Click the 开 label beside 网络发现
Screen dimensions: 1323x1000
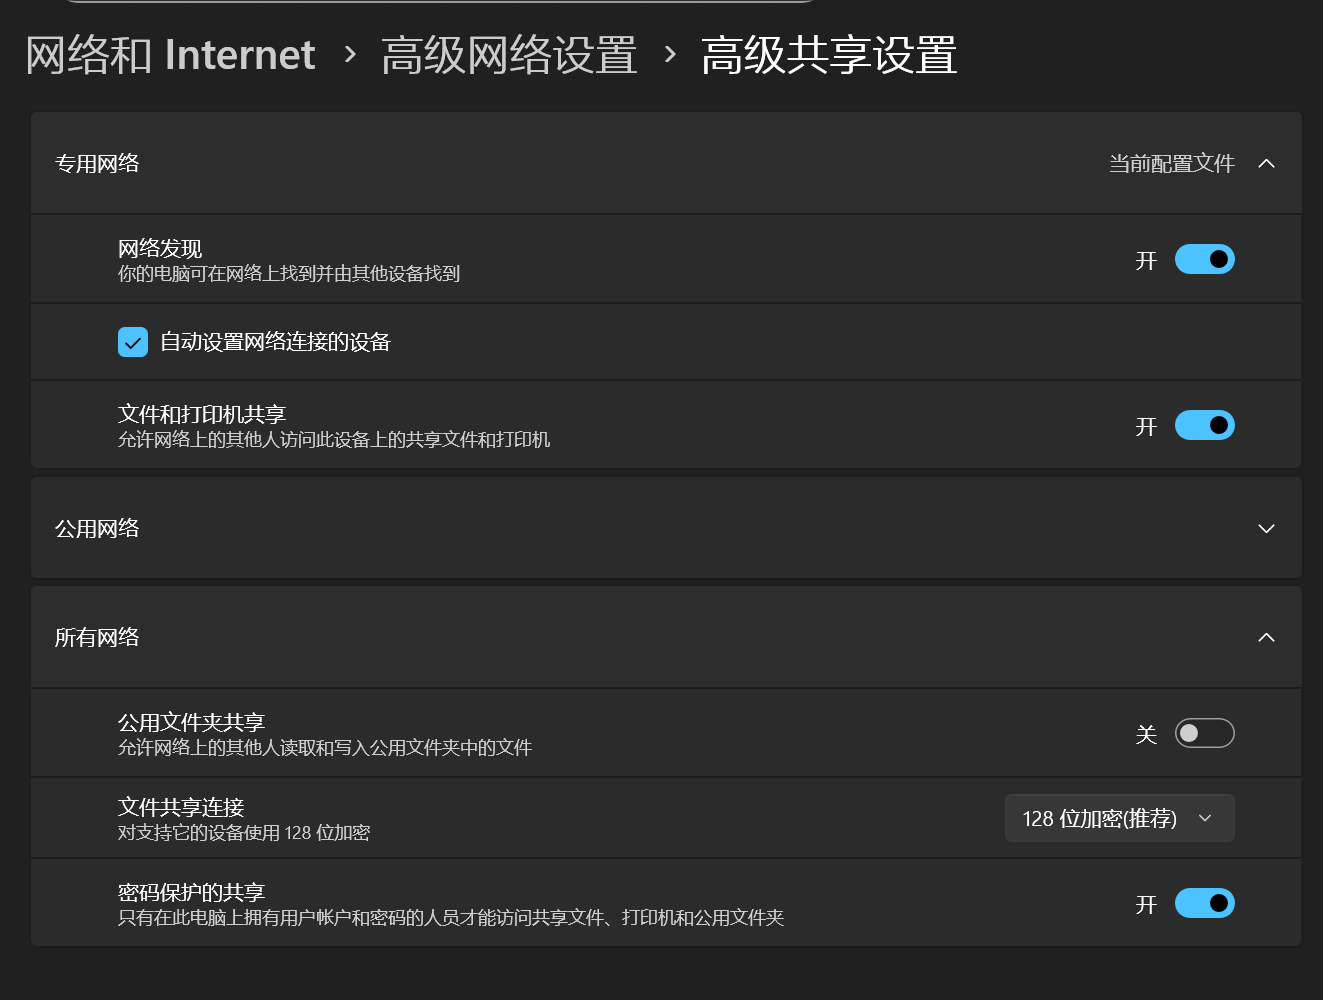[x=1146, y=261]
